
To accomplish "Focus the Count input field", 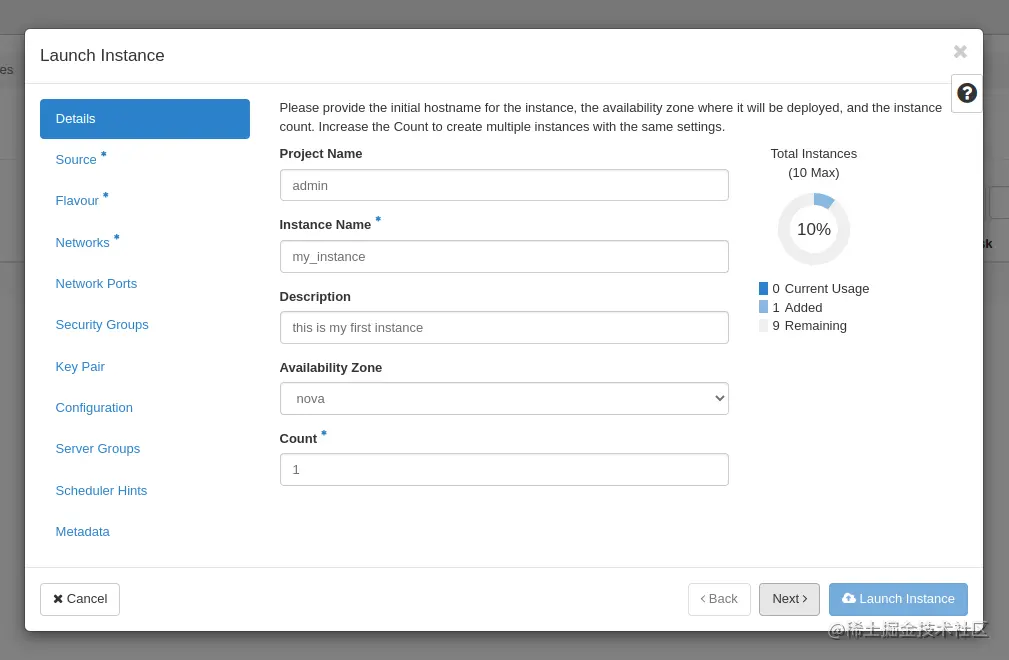I will click(504, 469).
